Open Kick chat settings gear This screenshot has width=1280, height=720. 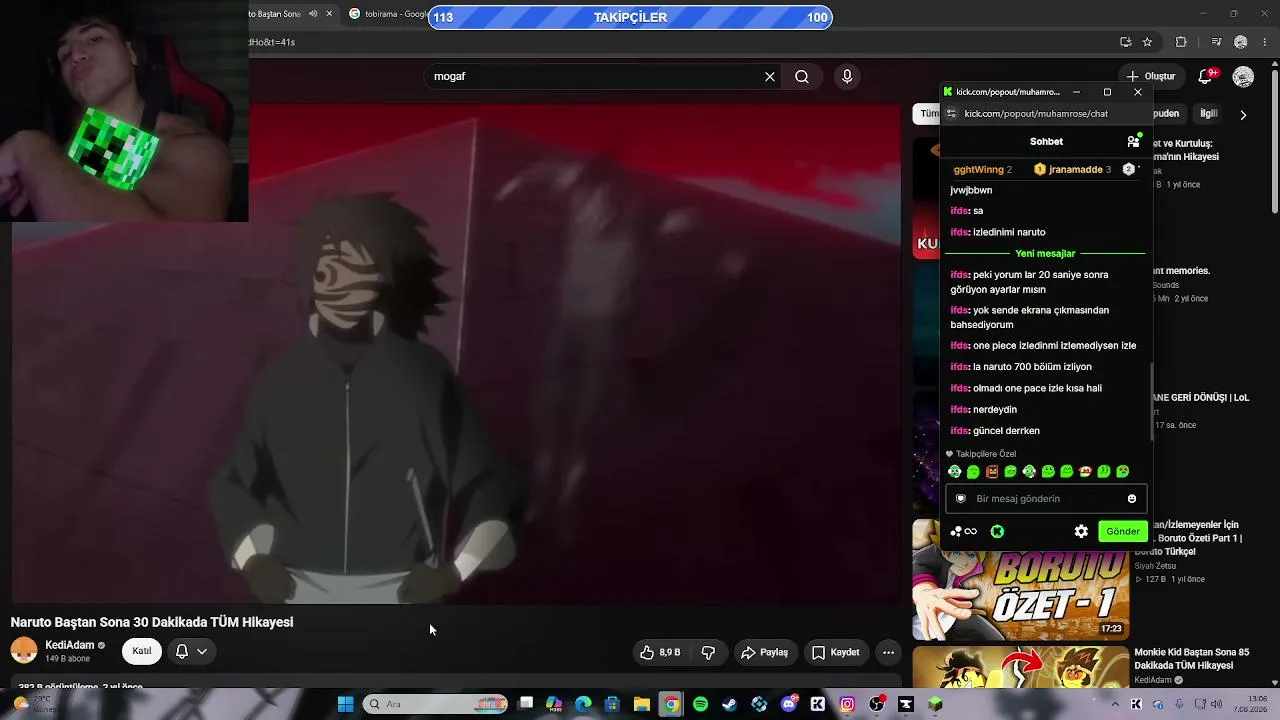pos(1081,532)
